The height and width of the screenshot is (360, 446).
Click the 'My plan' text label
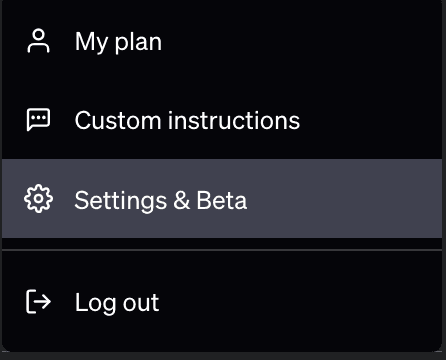click(118, 42)
